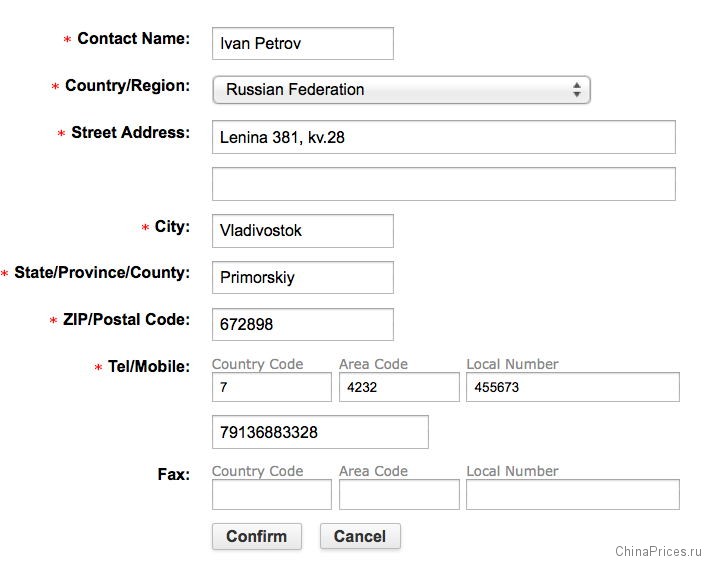
Task: Click the mobile number field with 79136883328
Action: tap(320, 432)
